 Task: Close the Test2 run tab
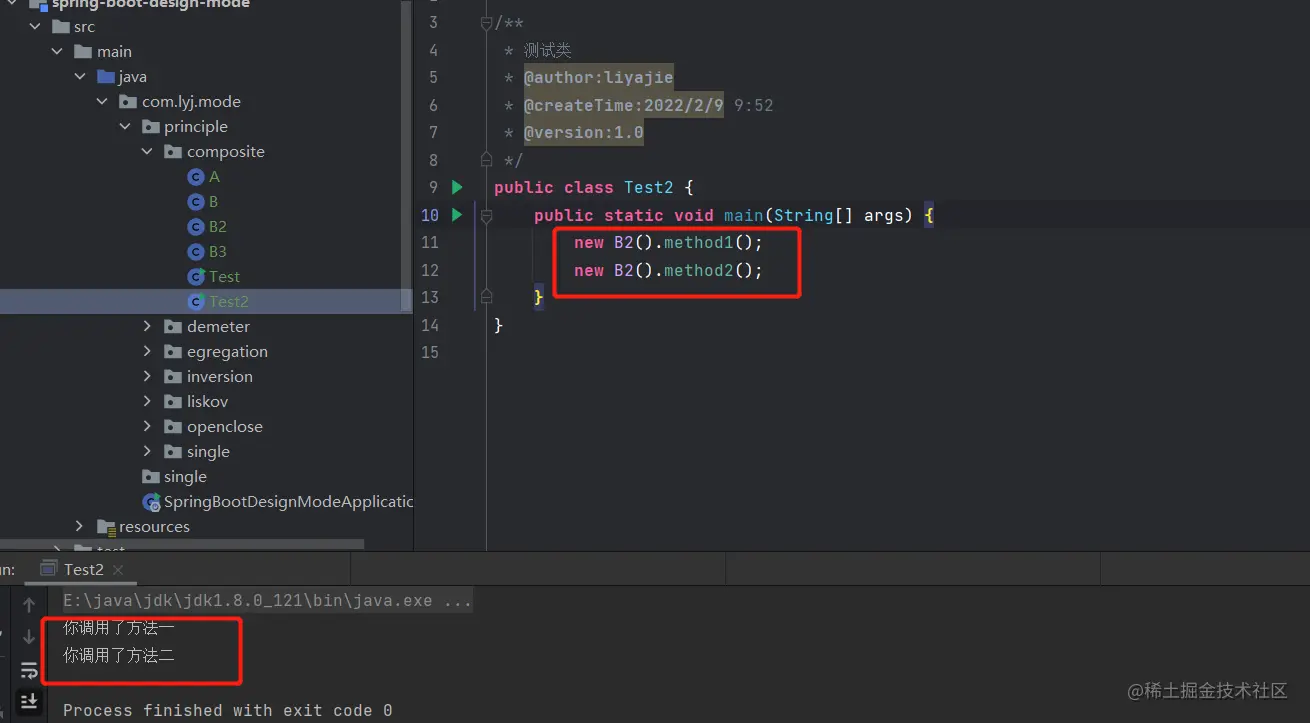[118, 570]
